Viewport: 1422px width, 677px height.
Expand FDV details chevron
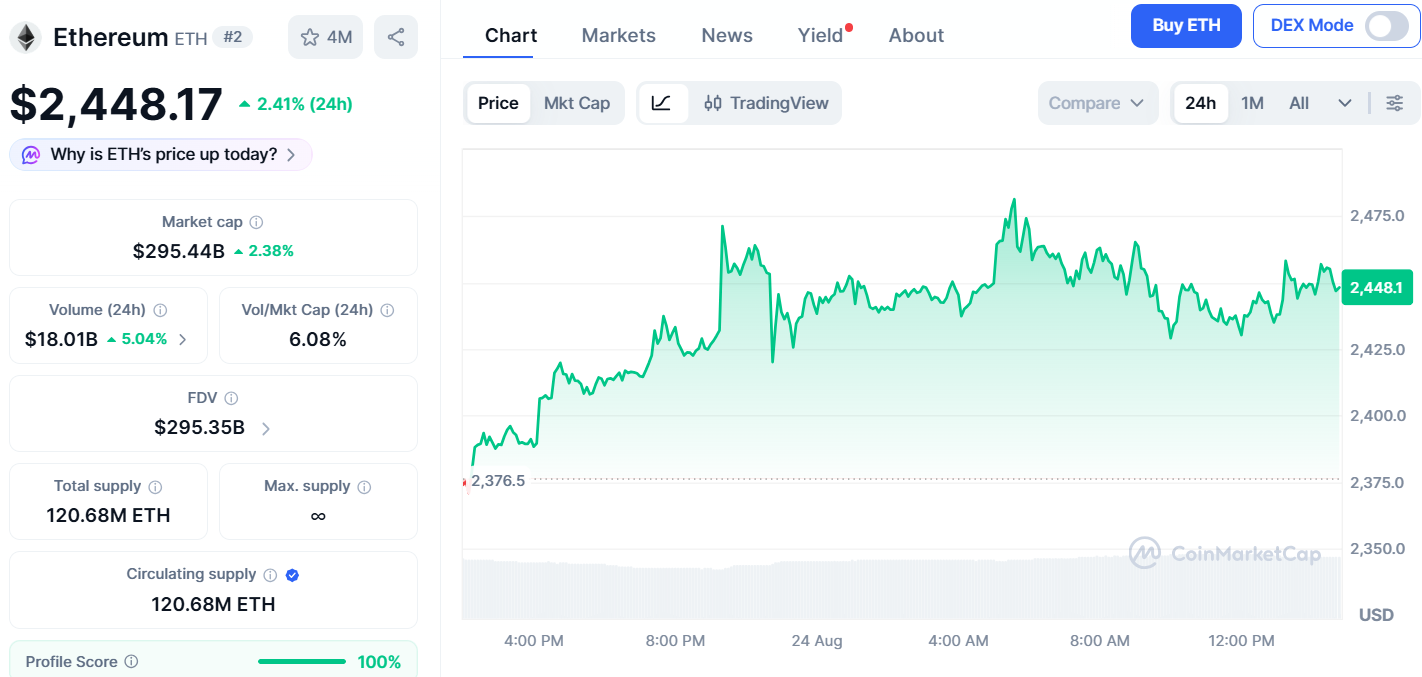pos(266,428)
